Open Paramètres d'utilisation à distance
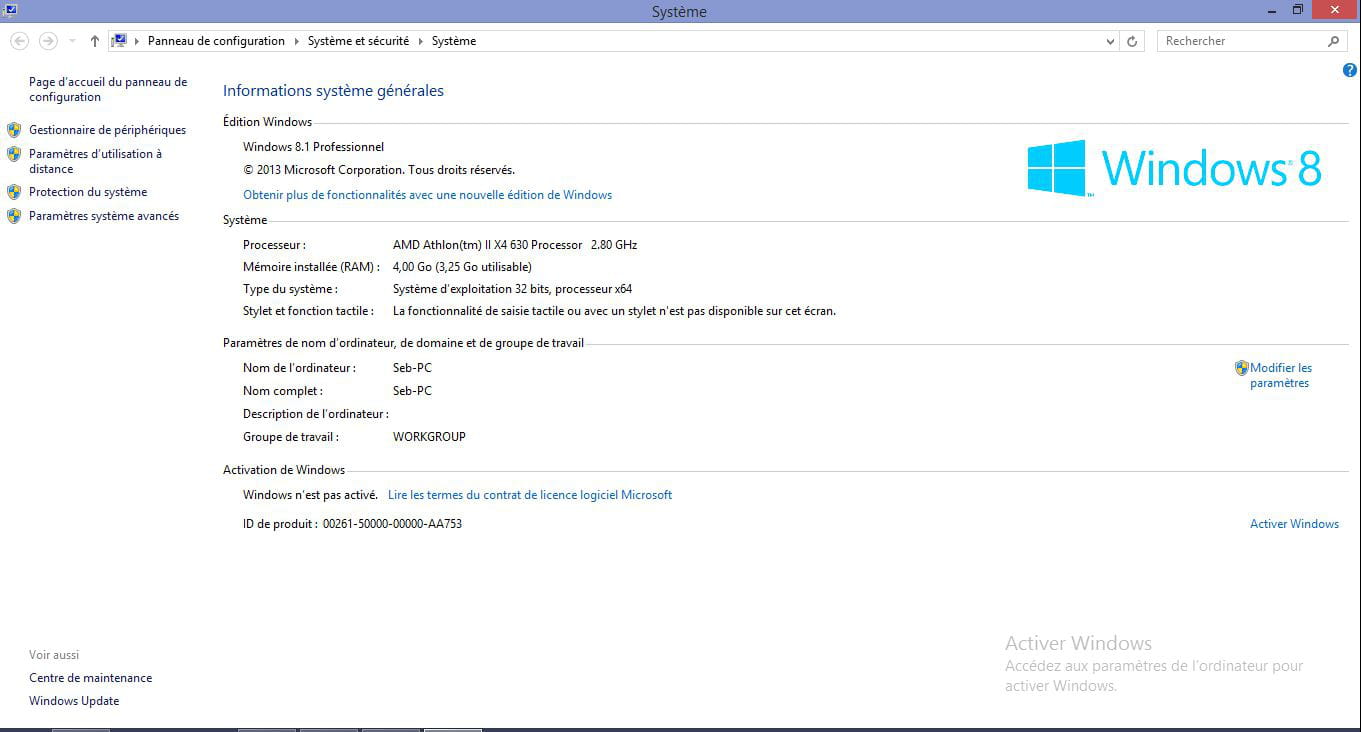Viewport: 1361px width, 732px height. pos(95,161)
